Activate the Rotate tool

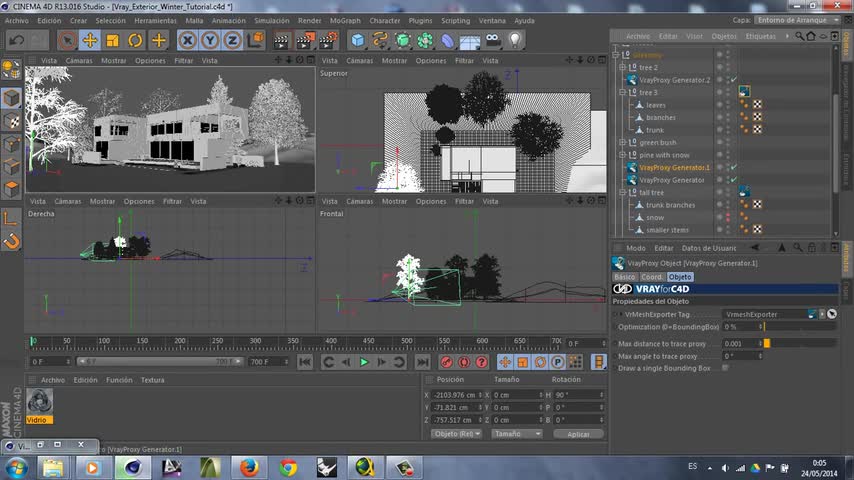[136, 40]
